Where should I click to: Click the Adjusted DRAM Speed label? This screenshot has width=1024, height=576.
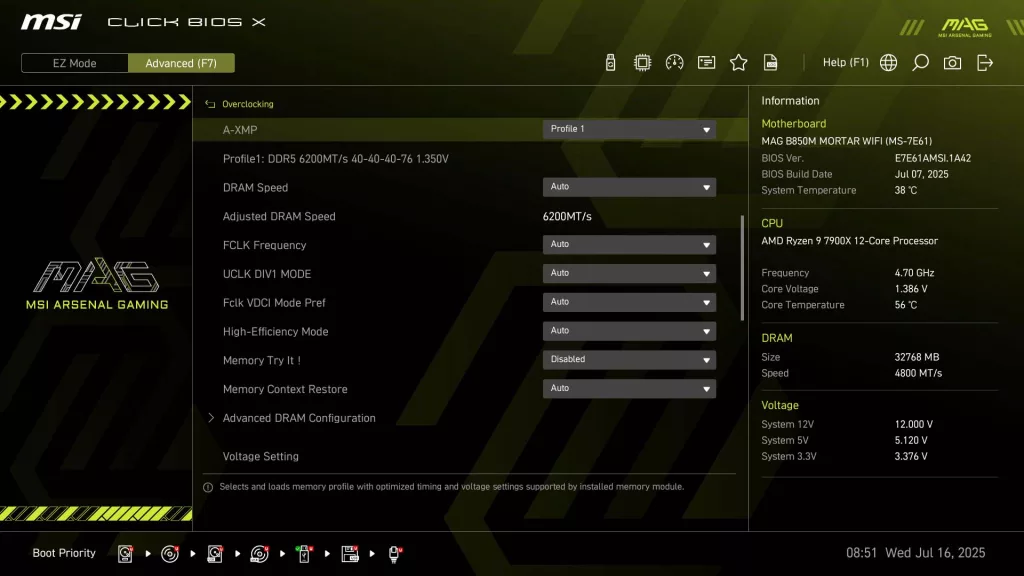tap(279, 216)
